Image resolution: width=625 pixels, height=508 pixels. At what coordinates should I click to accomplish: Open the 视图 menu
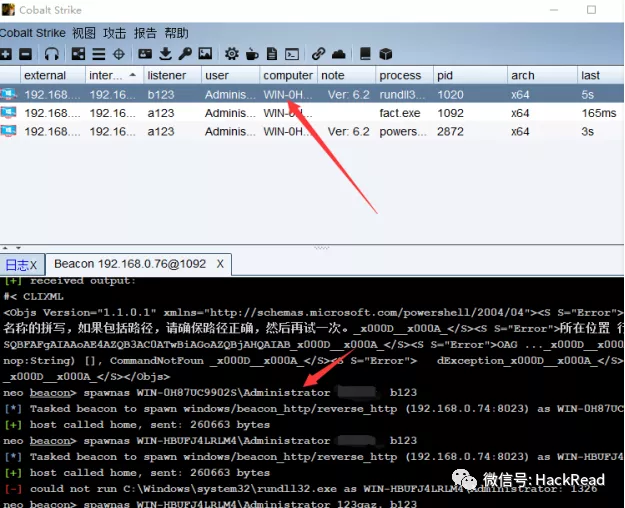point(84,33)
